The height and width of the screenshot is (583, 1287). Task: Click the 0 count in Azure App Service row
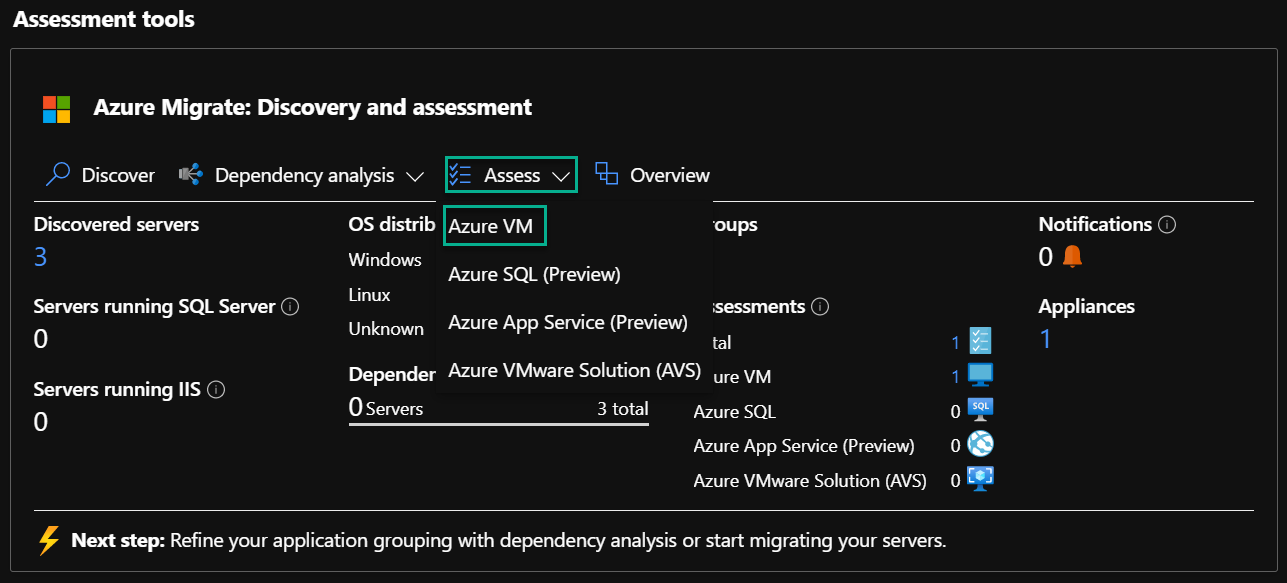click(x=955, y=446)
